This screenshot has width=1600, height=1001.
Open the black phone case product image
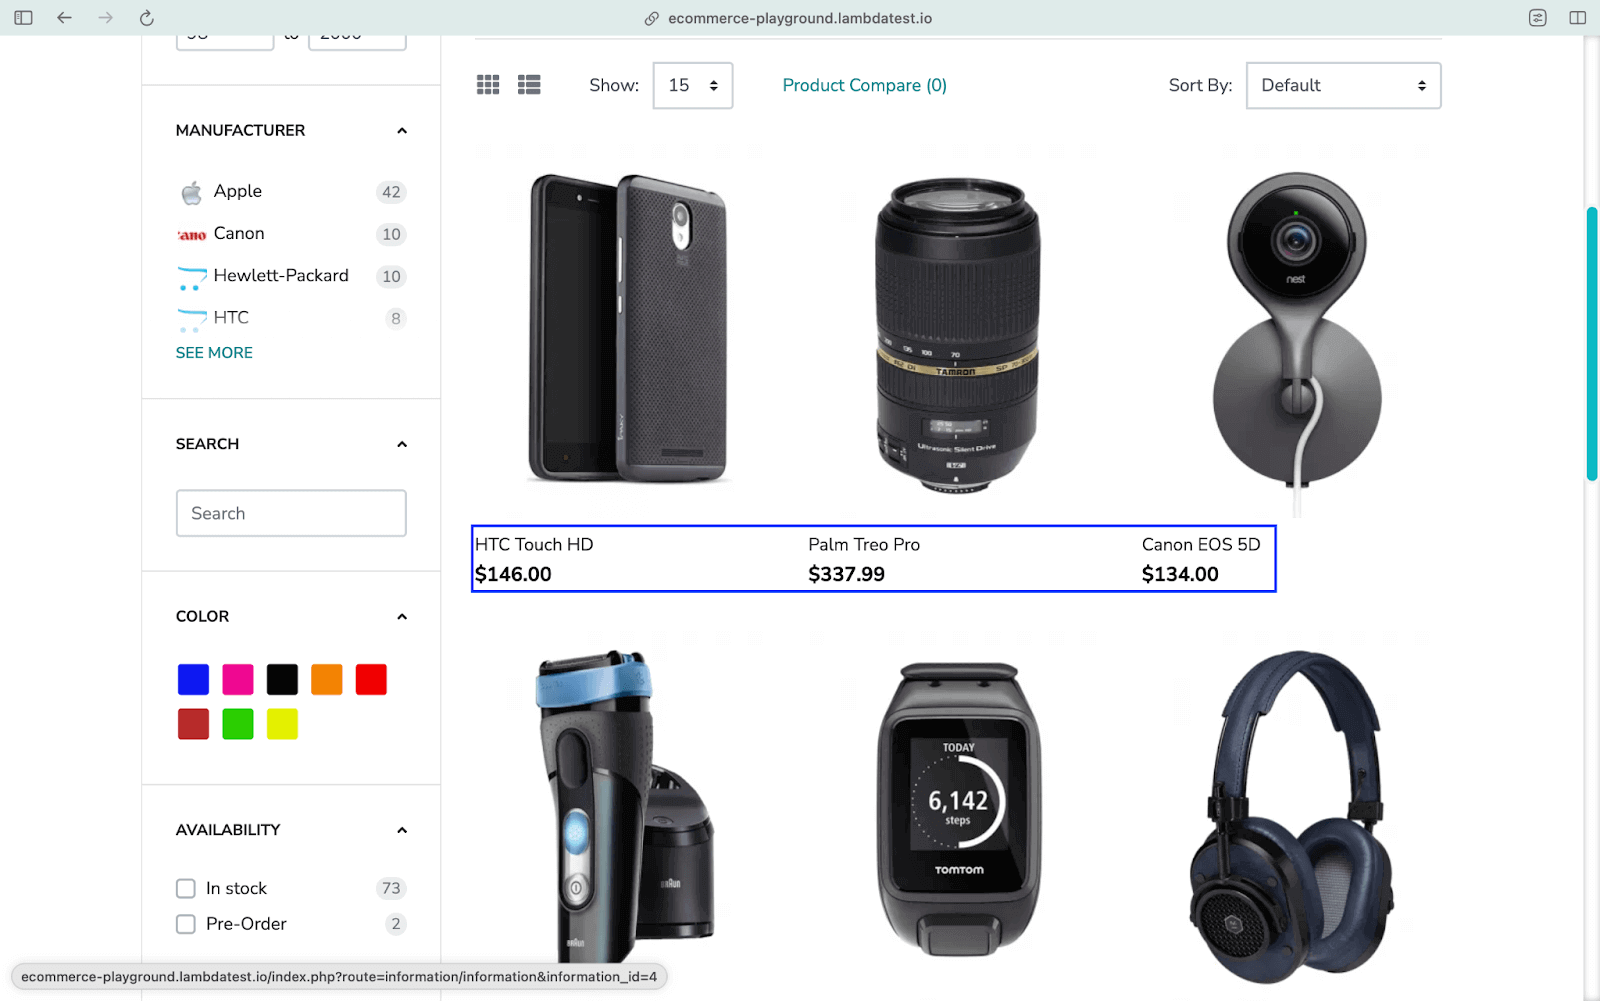pos(627,328)
